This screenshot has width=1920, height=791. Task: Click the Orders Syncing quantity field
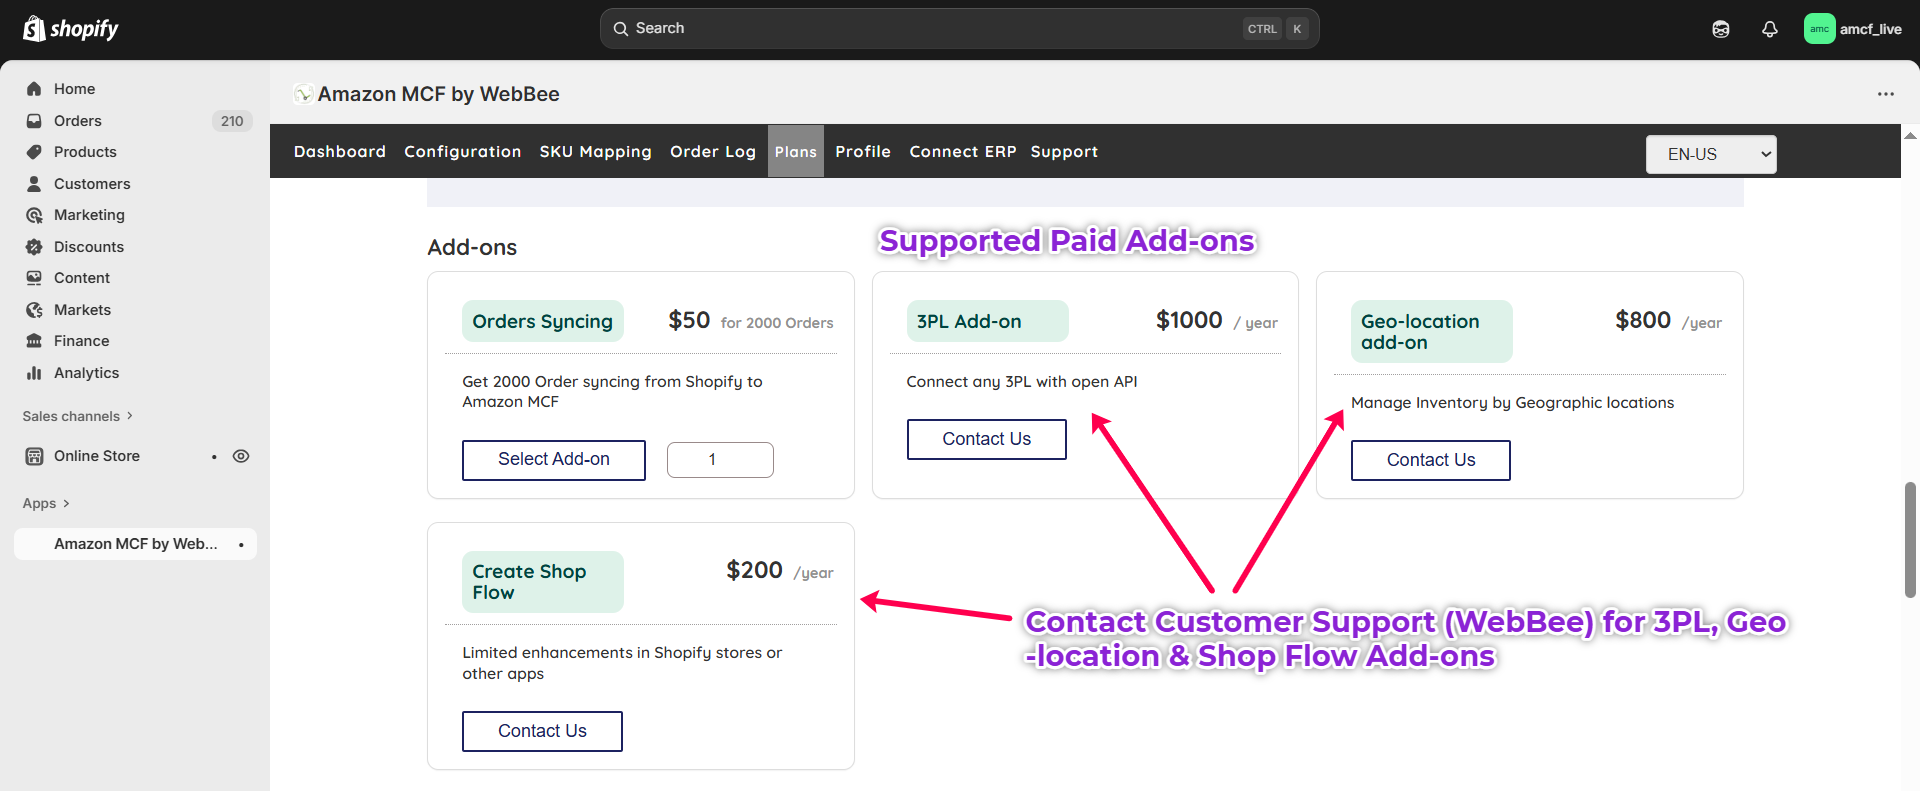pos(720,460)
